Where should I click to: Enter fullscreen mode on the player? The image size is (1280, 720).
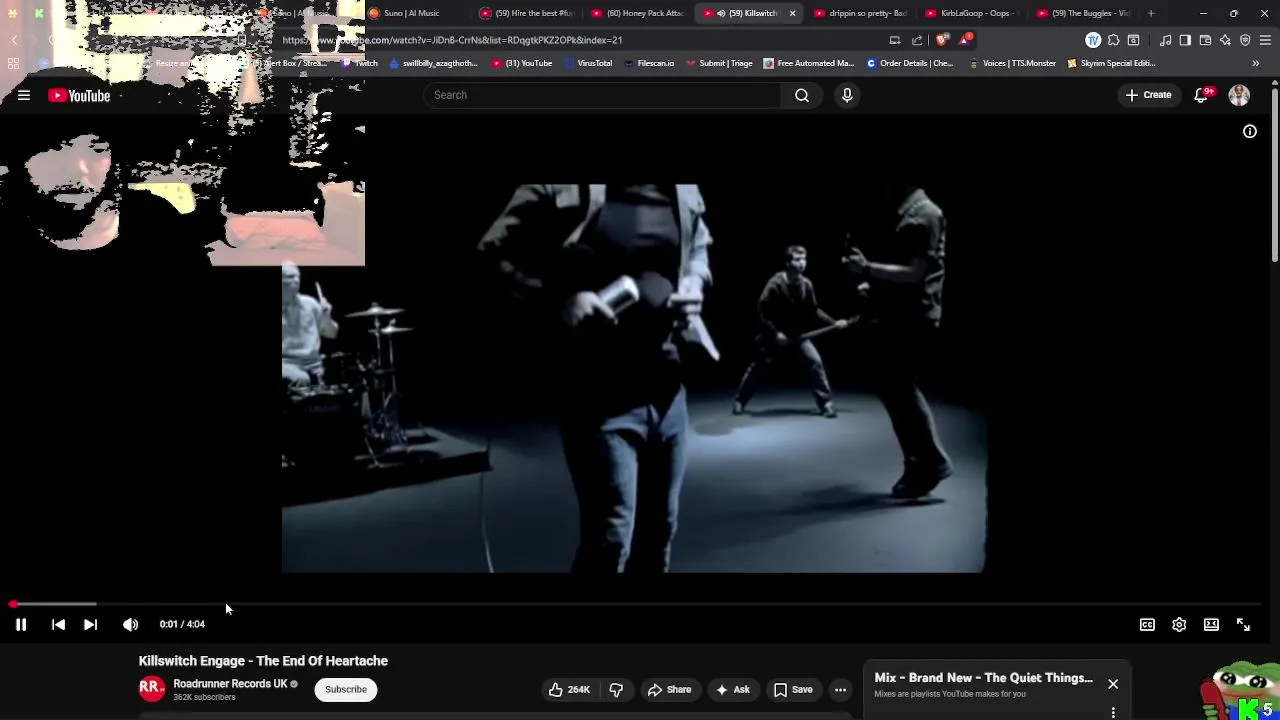[x=1243, y=624]
